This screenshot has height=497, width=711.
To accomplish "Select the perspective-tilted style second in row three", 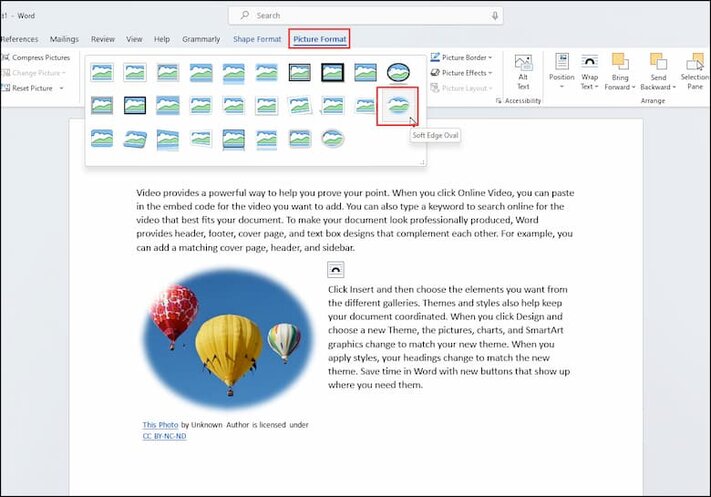I will pos(135,138).
